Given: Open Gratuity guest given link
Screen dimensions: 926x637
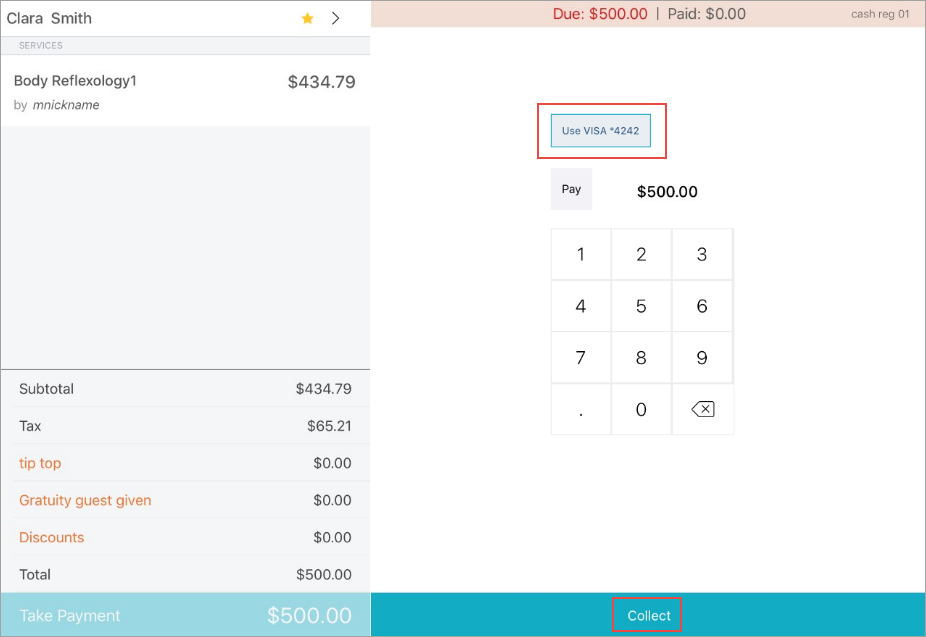Looking at the screenshot, I should (85, 501).
